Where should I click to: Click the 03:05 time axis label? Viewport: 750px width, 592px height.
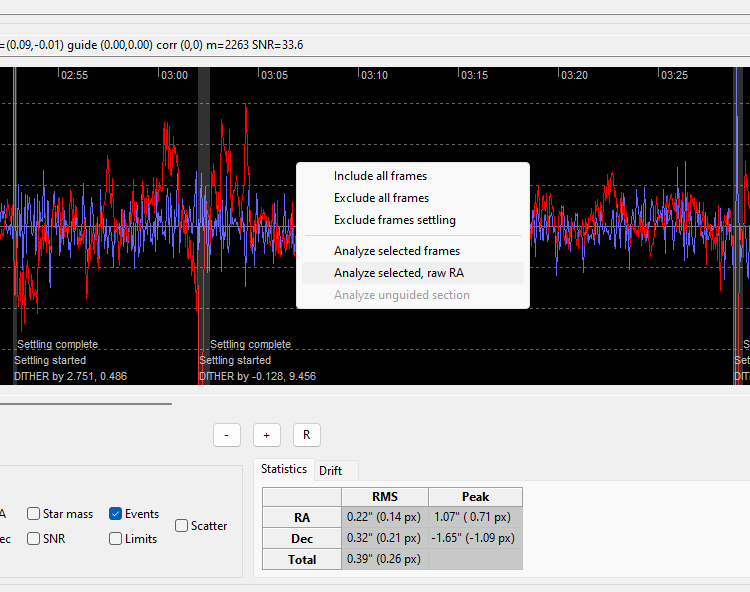tap(275, 75)
